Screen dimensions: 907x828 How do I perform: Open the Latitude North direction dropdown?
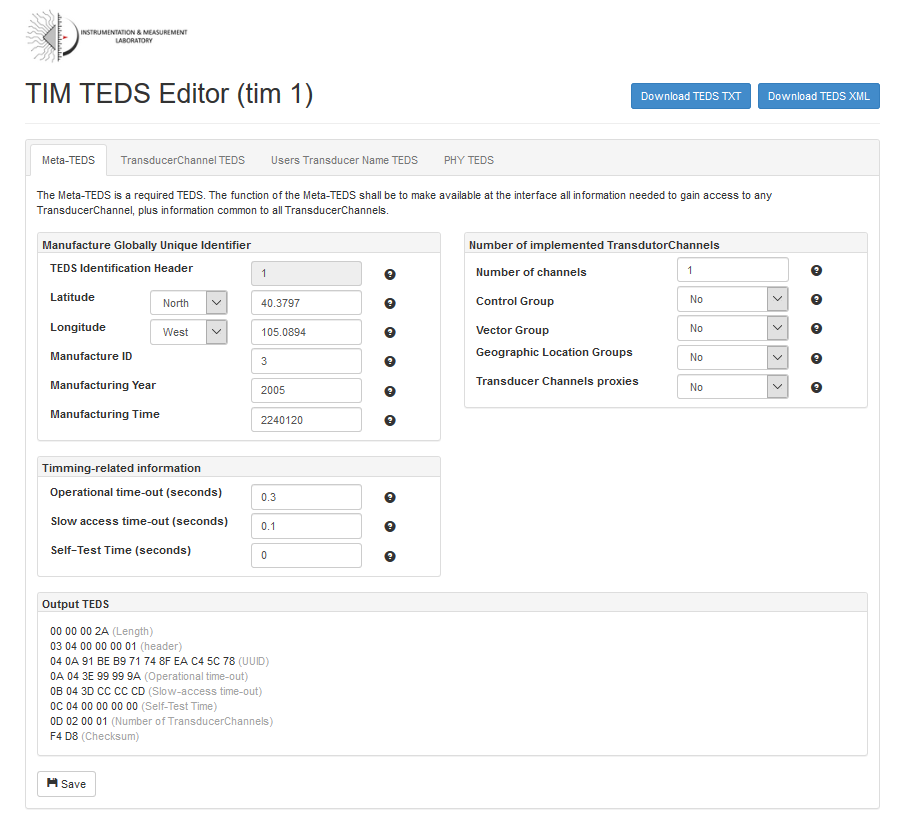pyautogui.click(x=189, y=303)
